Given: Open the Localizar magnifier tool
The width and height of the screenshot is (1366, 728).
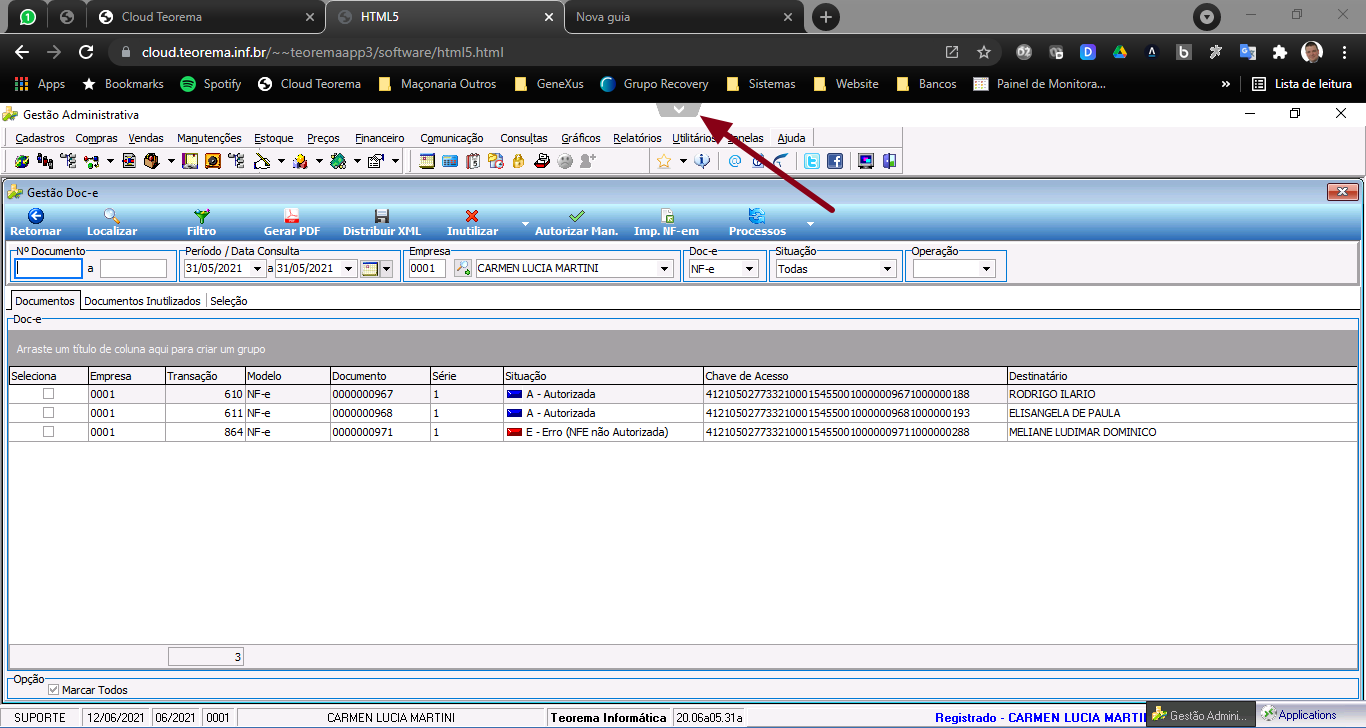Looking at the screenshot, I should tap(112, 215).
